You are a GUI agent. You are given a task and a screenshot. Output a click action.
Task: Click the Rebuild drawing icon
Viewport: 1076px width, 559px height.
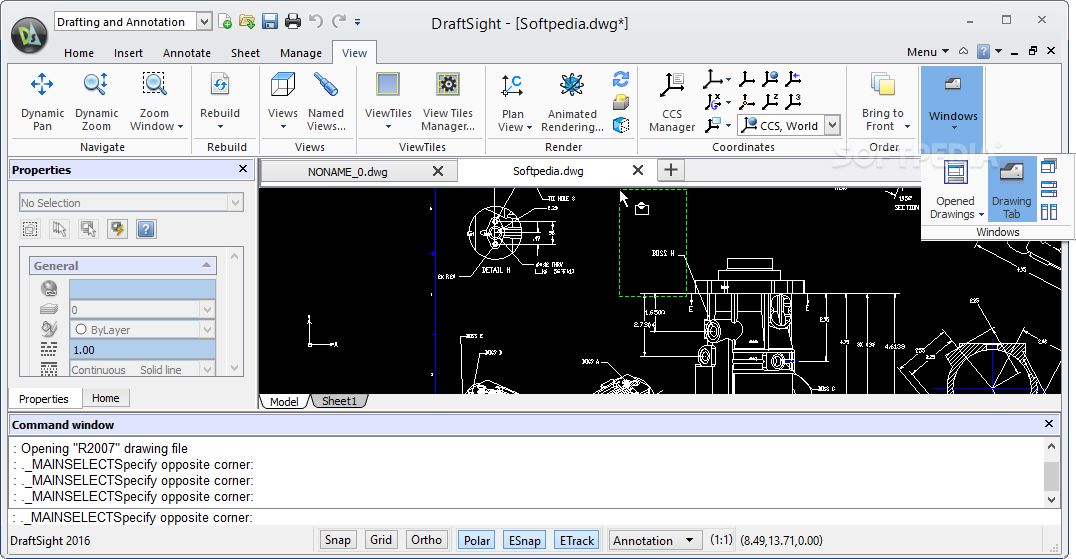pos(220,84)
